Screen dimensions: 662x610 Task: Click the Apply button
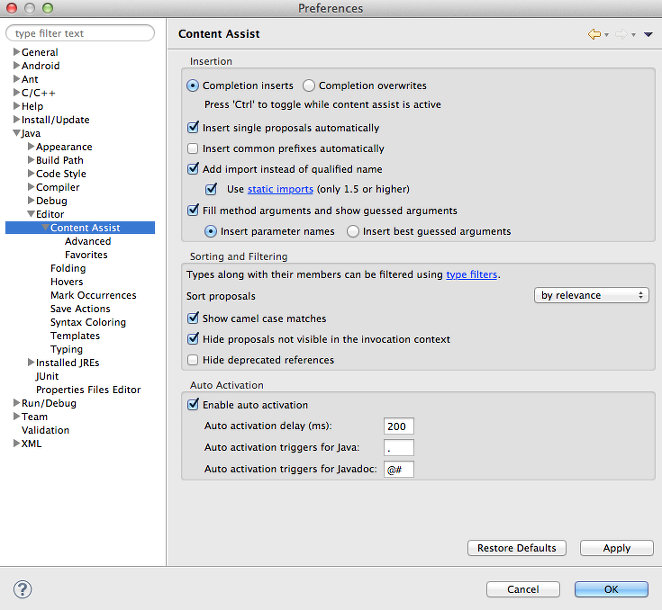(616, 548)
